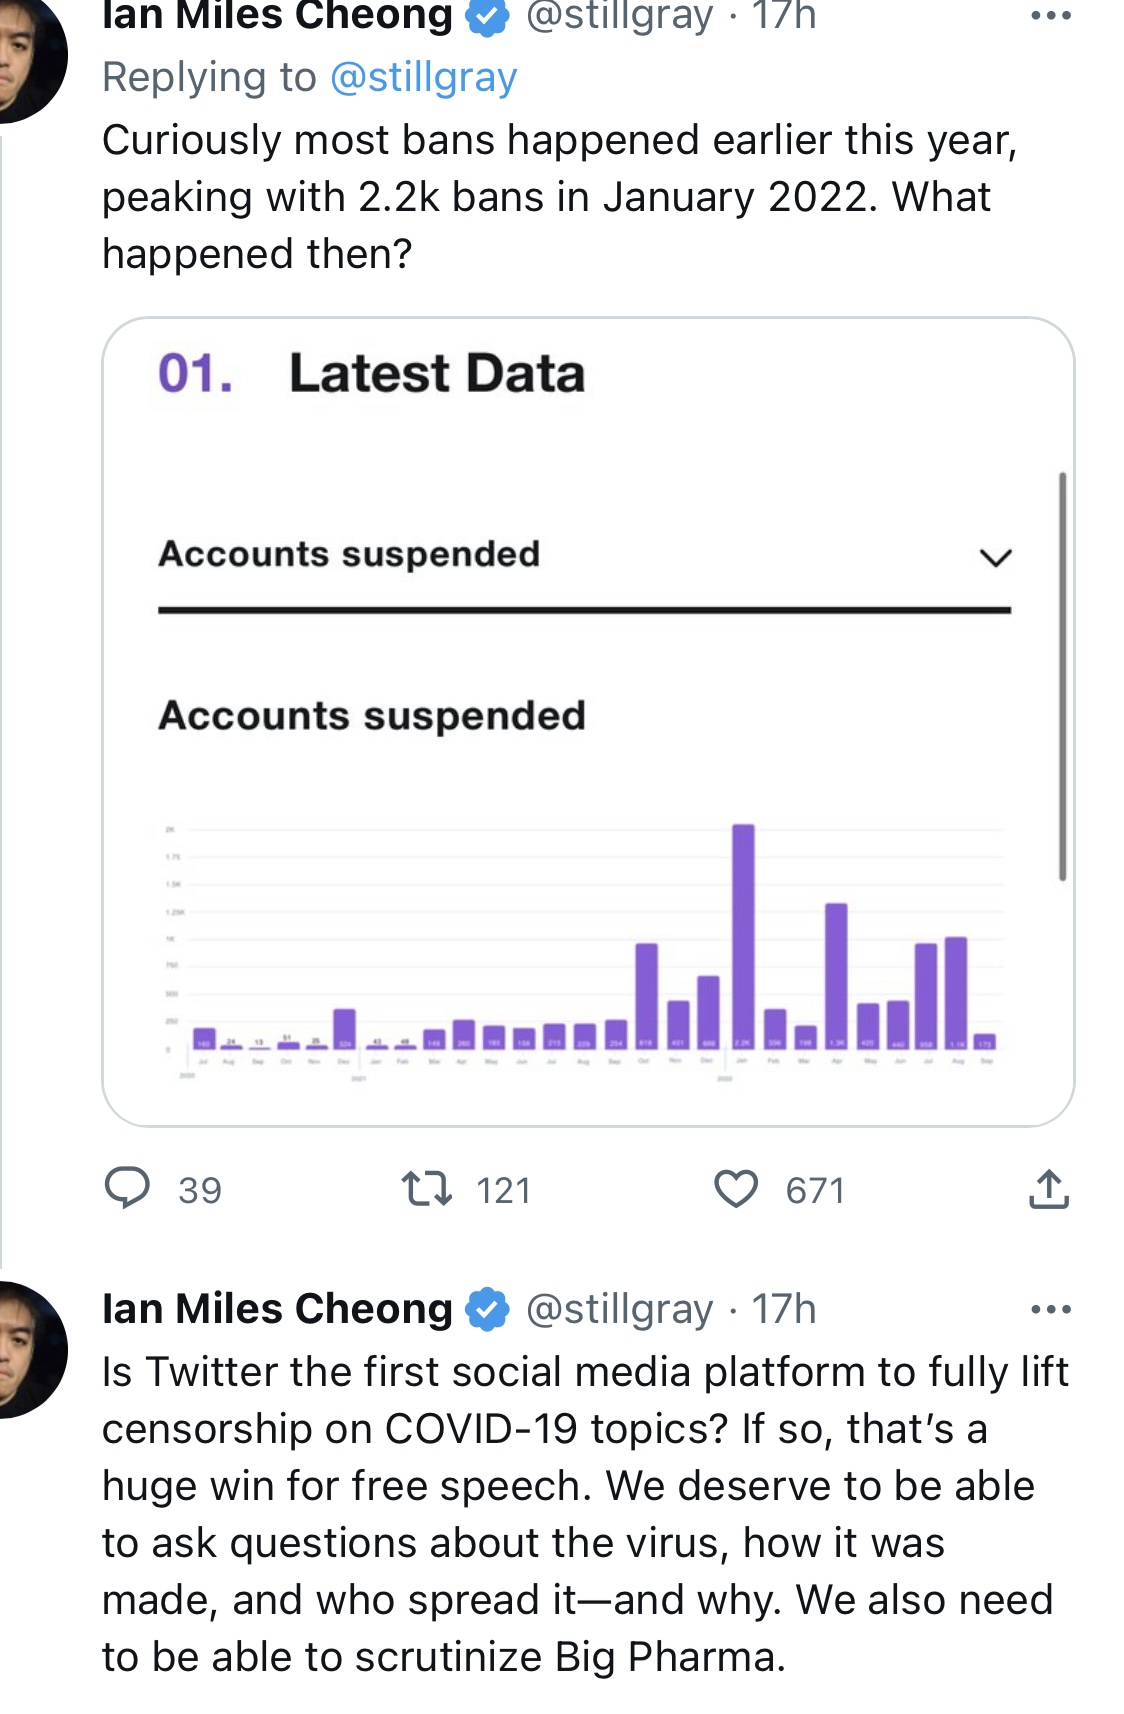Tap the verified badge in the top tweet

488,16
